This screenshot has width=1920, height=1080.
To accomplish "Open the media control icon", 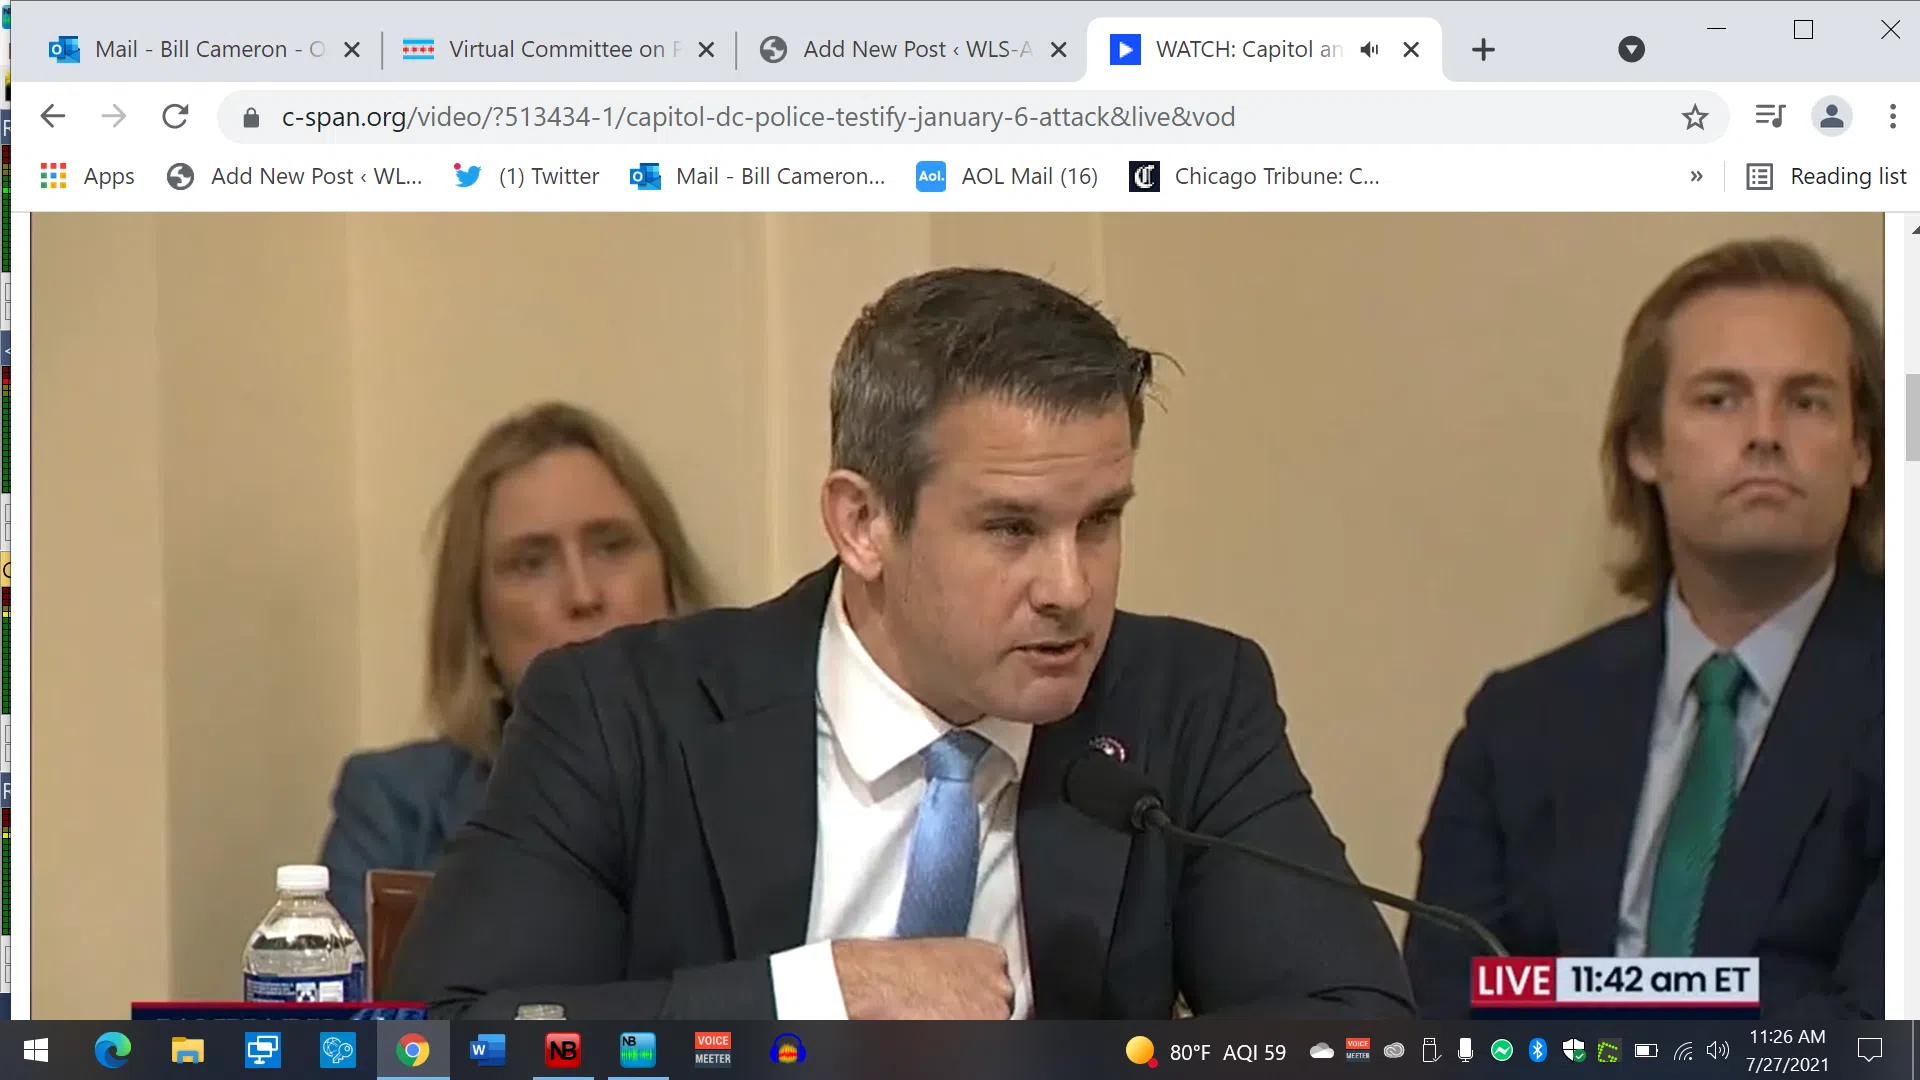I will (1770, 117).
